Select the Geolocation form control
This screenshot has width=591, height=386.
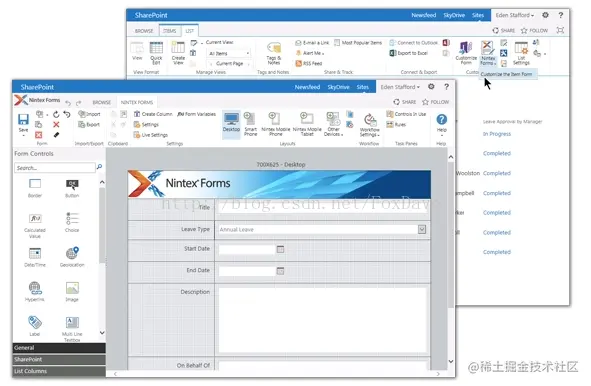click(72, 257)
